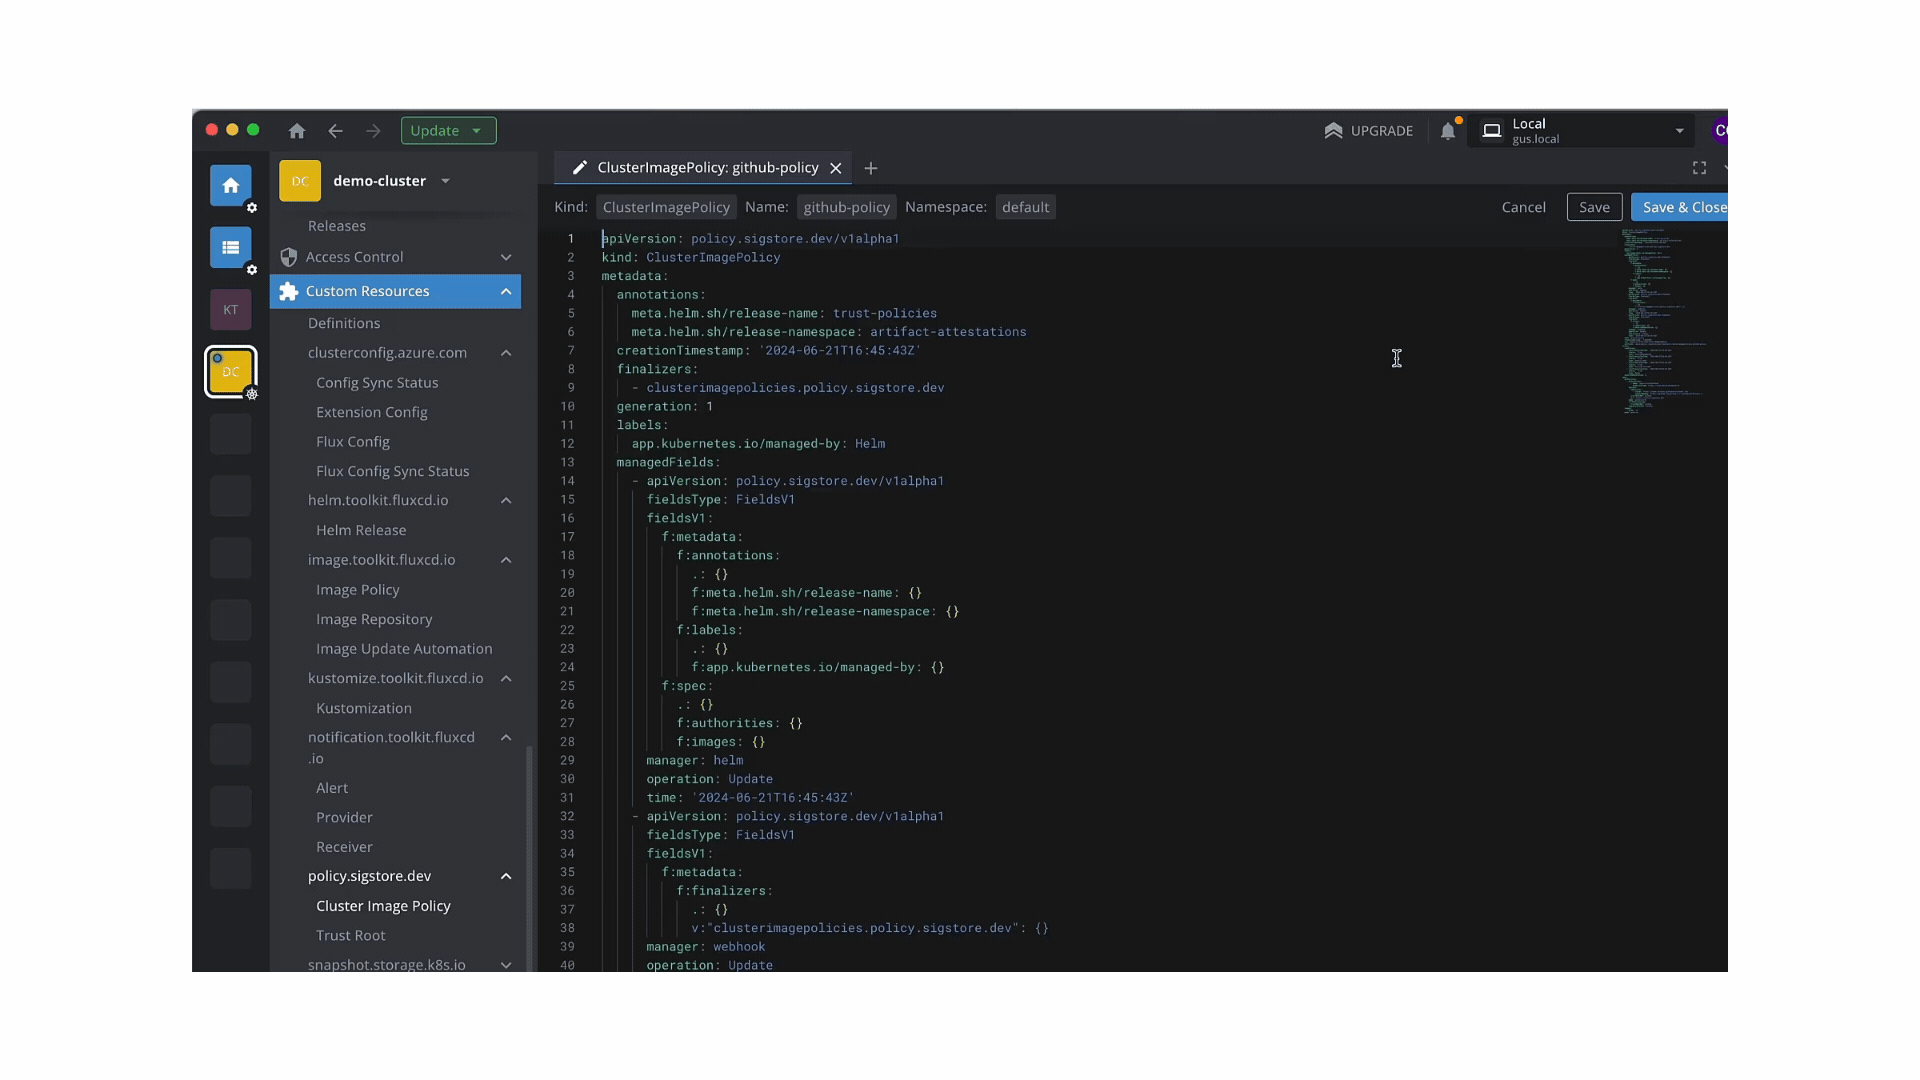Click the blue home hotbar icon
1920x1080 pixels.
tap(230, 185)
